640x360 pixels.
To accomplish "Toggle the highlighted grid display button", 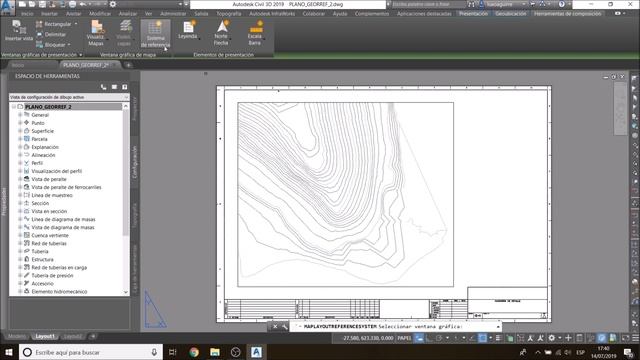I will click(419, 338).
